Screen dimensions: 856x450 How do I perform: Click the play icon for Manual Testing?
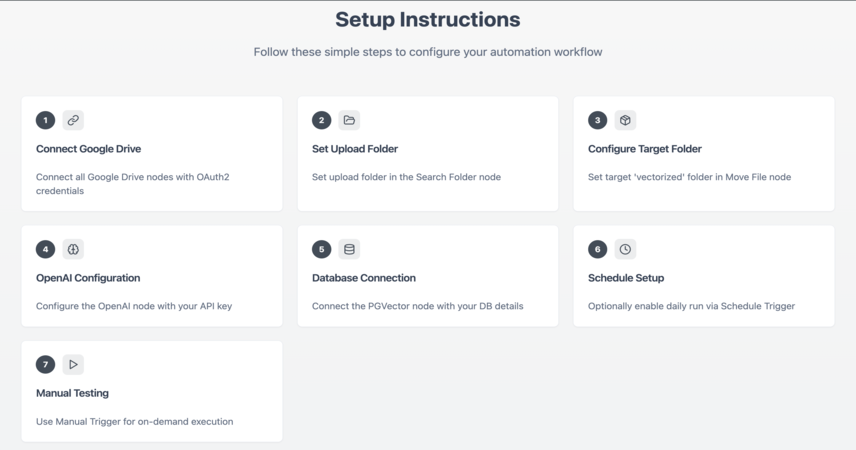click(73, 364)
